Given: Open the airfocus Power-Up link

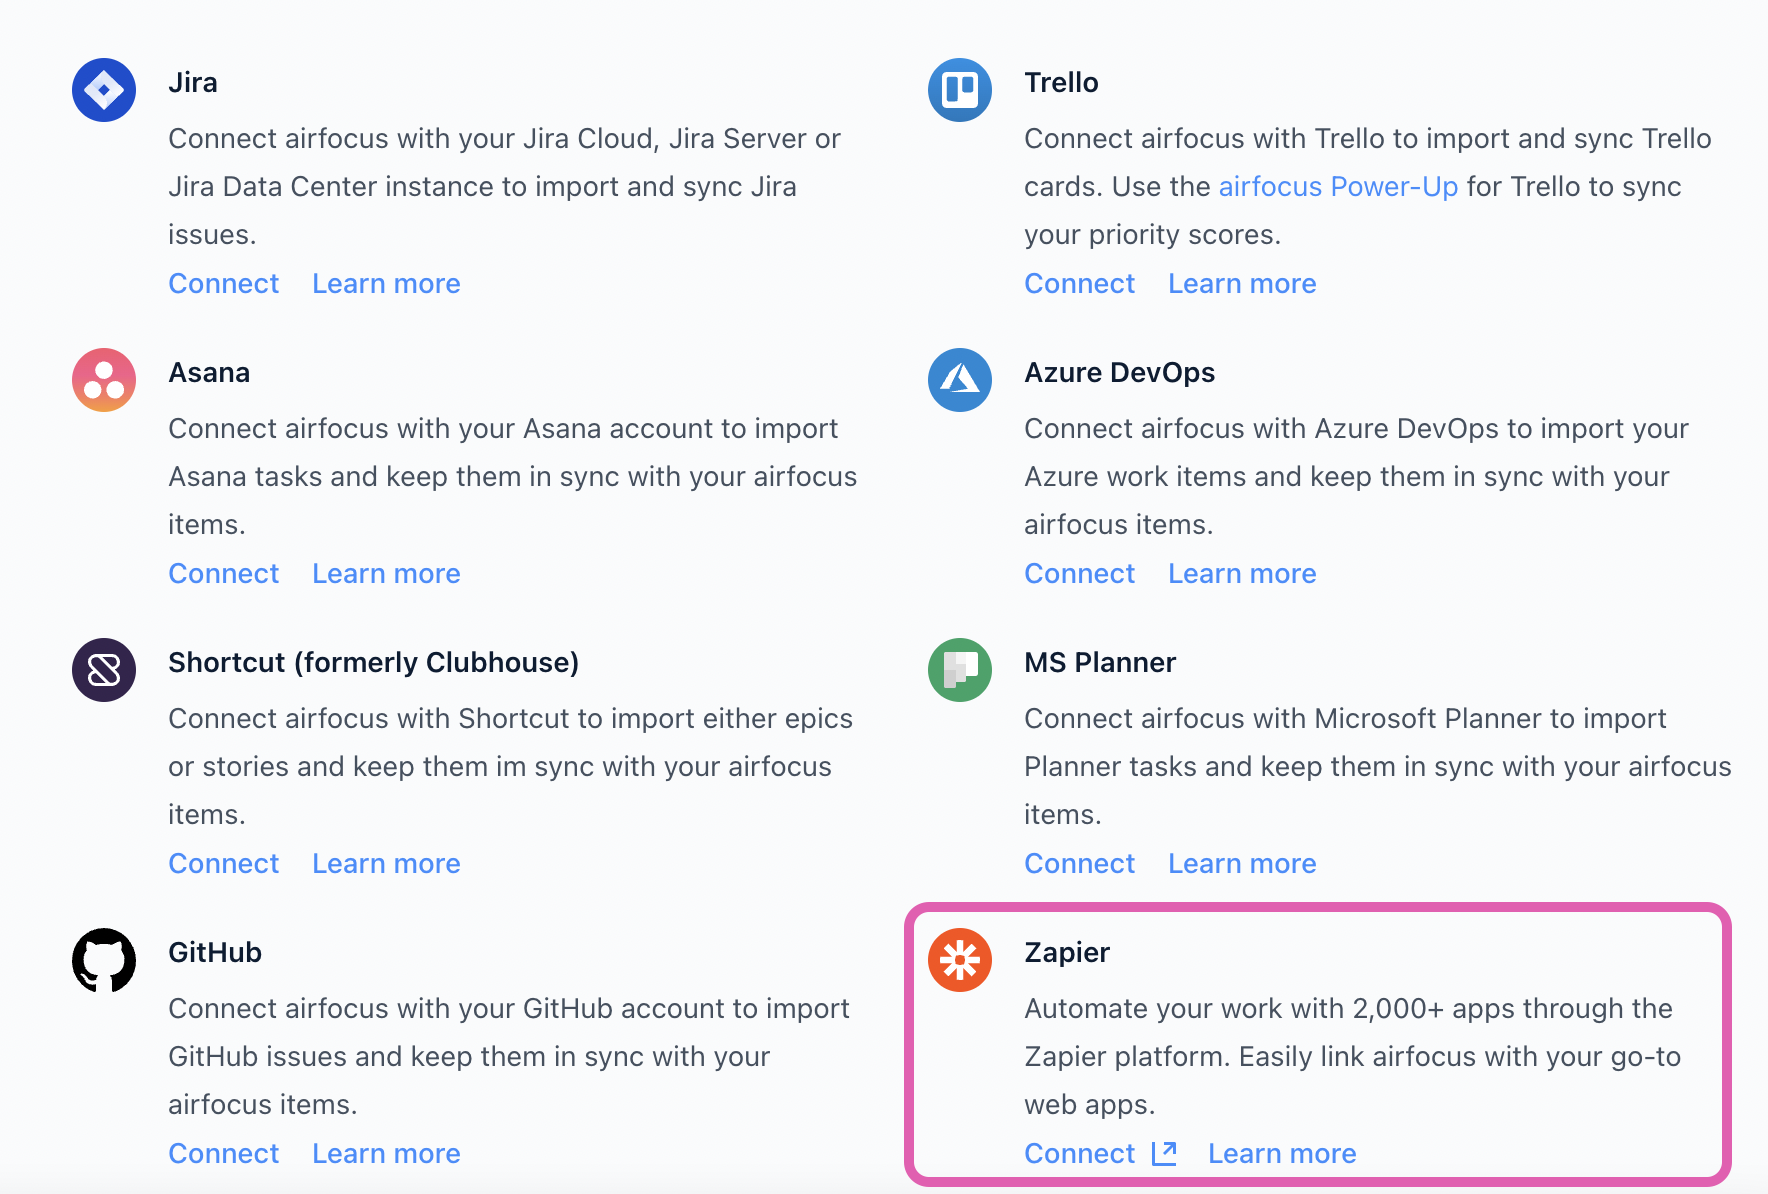Looking at the screenshot, I should [1338, 187].
